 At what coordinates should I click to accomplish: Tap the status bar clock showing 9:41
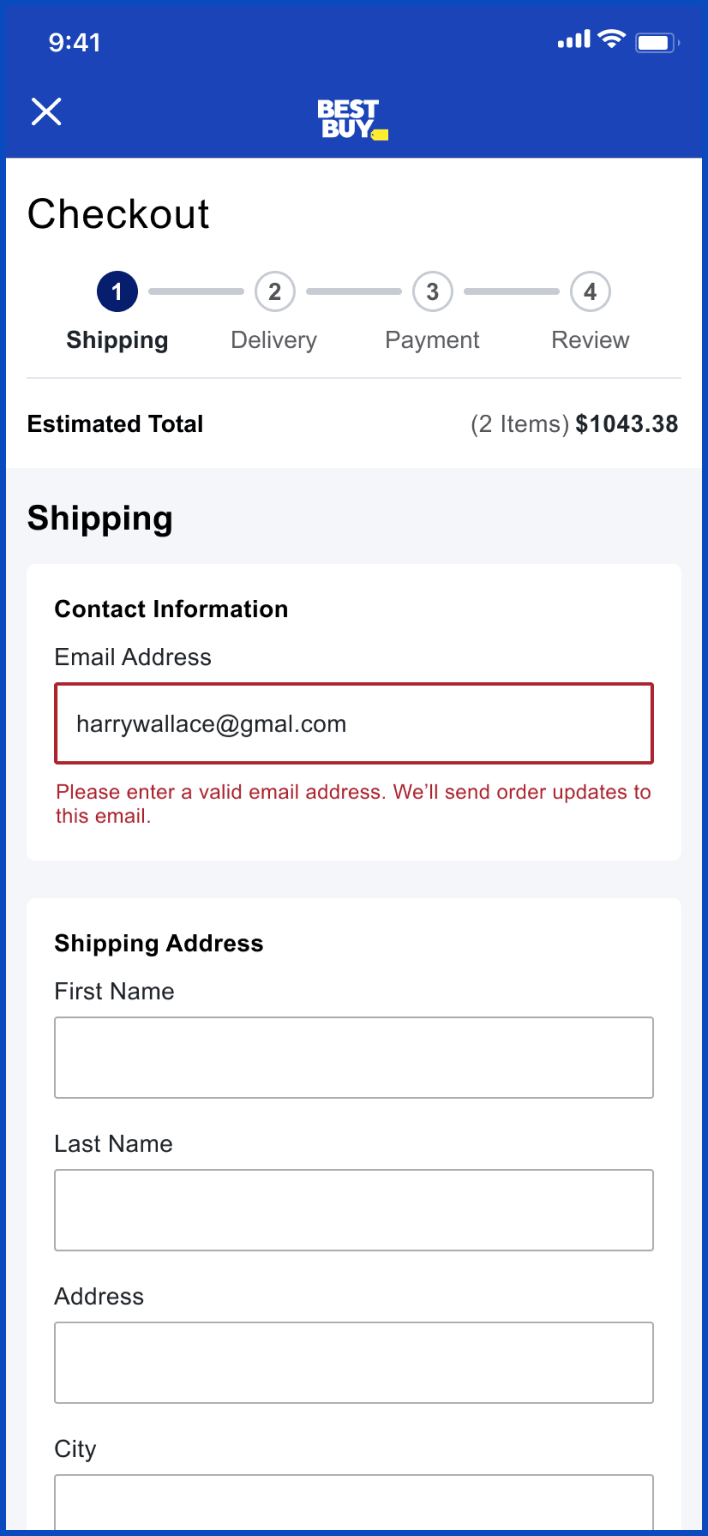(75, 42)
